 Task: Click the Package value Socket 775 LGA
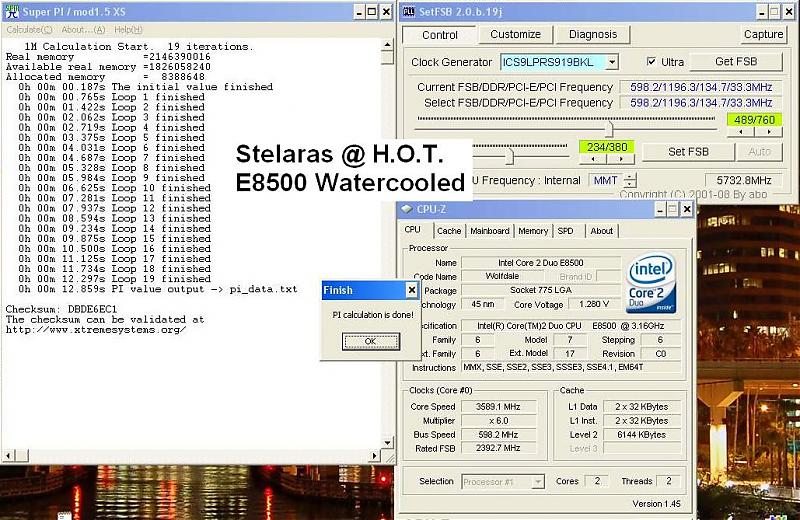tap(541, 290)
